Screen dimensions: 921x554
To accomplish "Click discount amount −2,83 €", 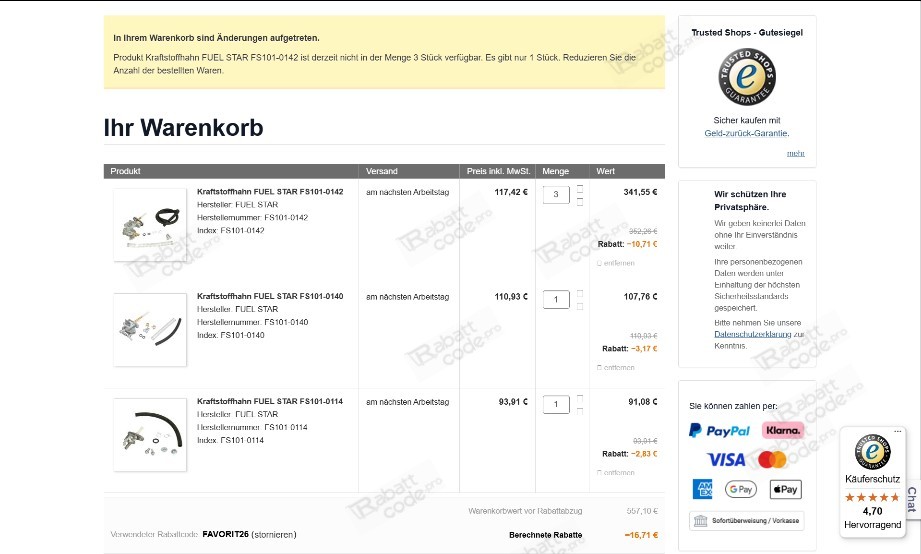I will pyautogui.click(x=644, y=454).
